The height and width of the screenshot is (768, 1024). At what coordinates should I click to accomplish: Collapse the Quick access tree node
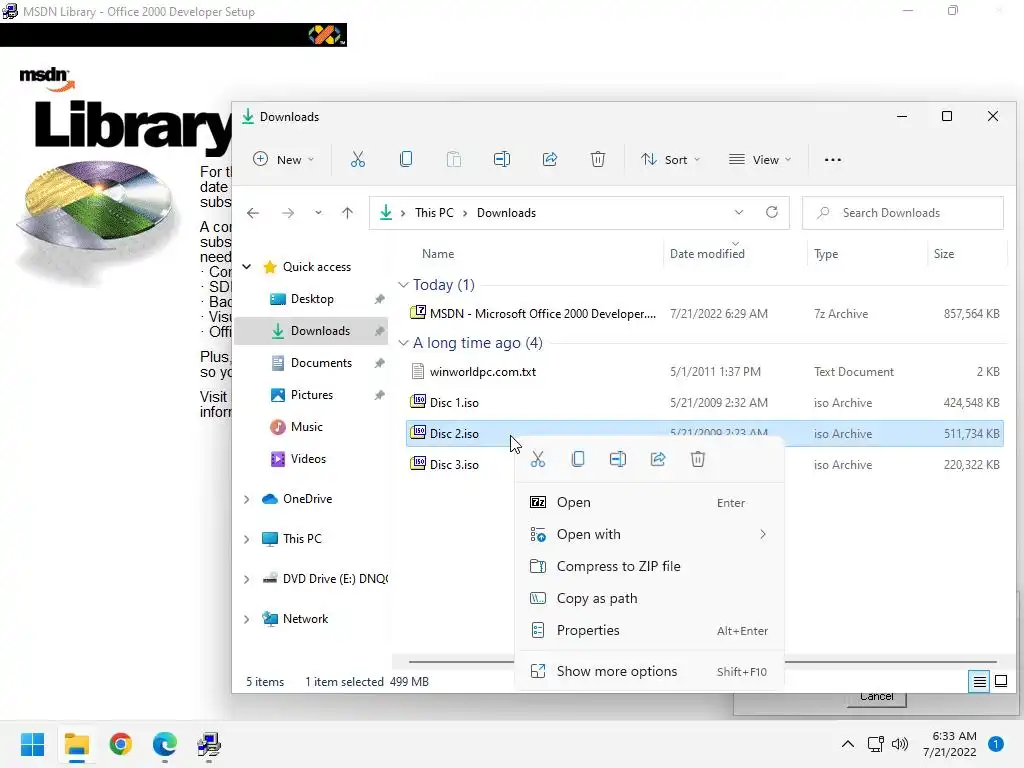(x=247, y=266)
